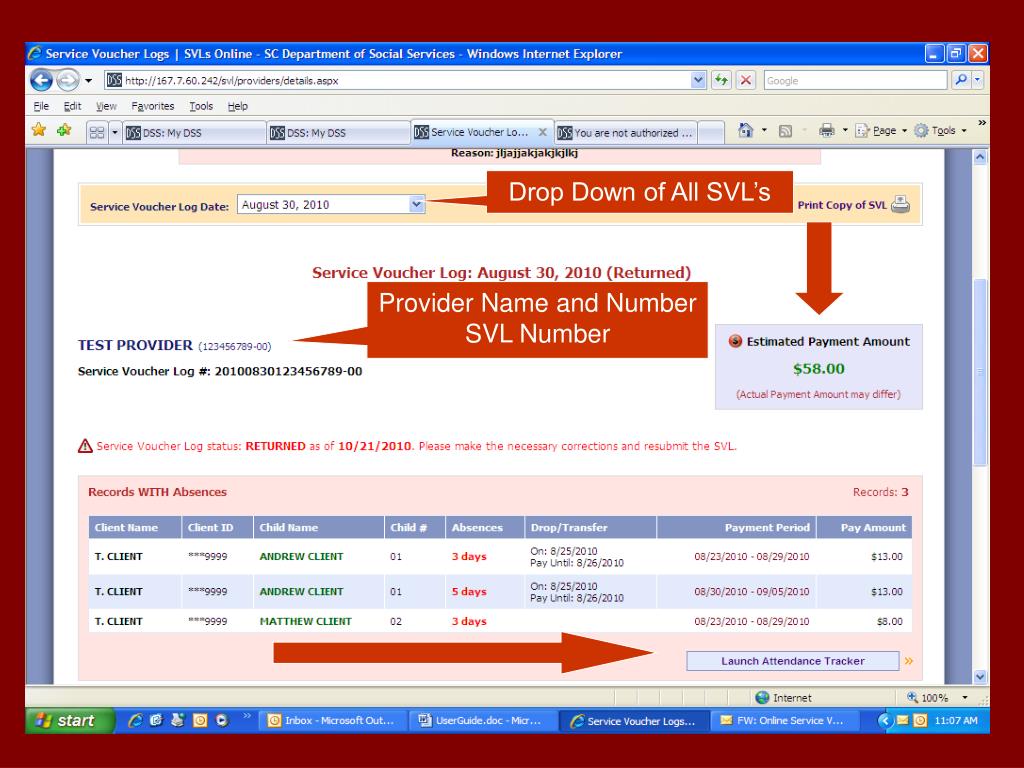Image resolution: width=1024 pixels, height=768 pixels.
Task: Click the search magnifier icon
Action: pos(961,80)
